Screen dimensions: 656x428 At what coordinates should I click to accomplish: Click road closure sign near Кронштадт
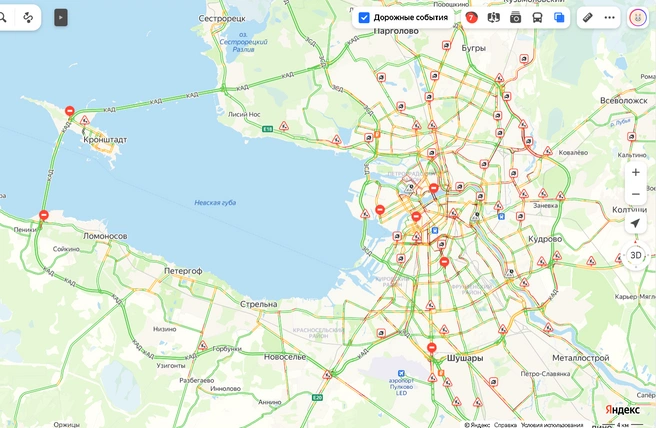[x=70, y=111]
